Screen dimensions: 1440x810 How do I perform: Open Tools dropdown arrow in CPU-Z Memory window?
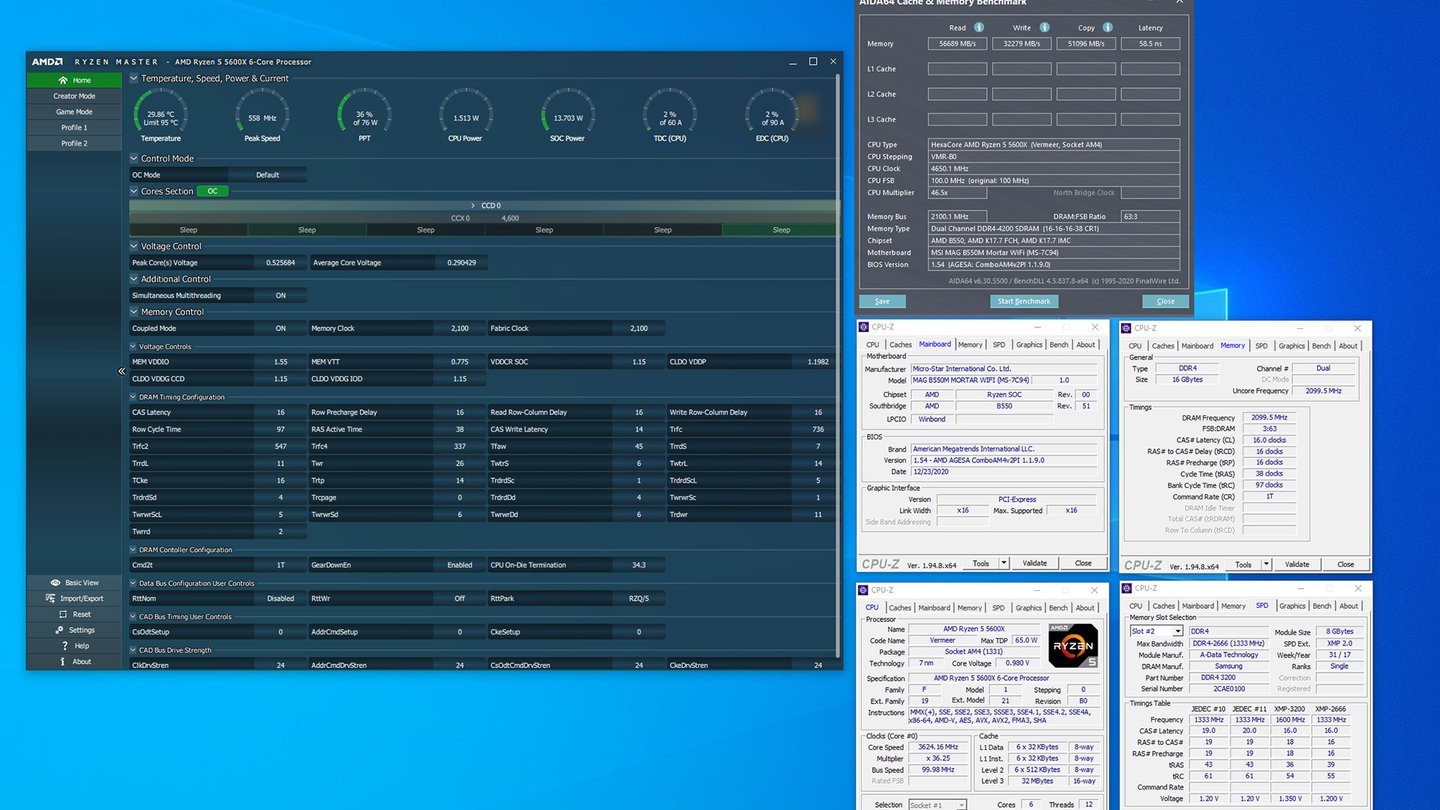click(x=1266, y=564)
